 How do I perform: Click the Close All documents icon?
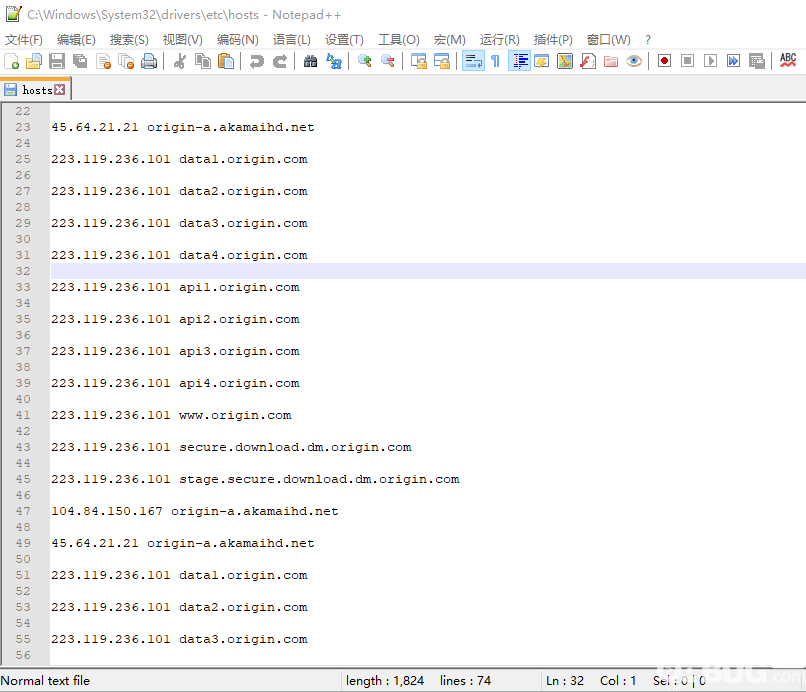(126, 61)
